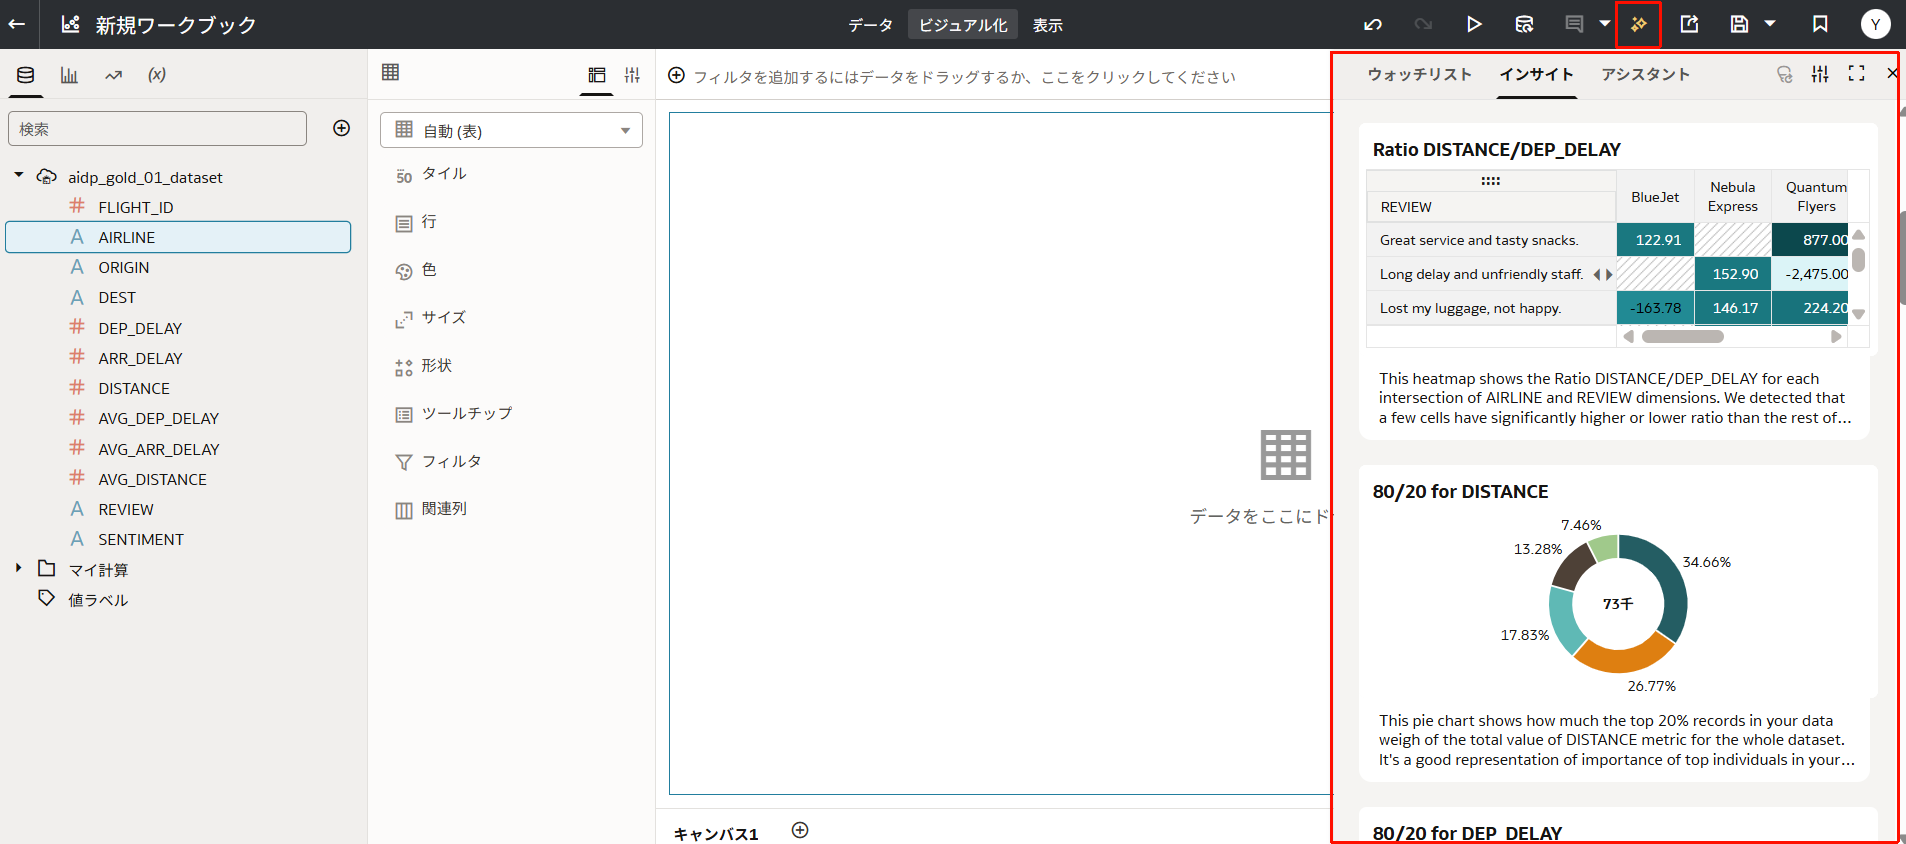The width and height of the screenshot is (1906, 844).
Task: Expand the notes dropdown arrow
Action: pyautogui.click(x=1605, y=23)
